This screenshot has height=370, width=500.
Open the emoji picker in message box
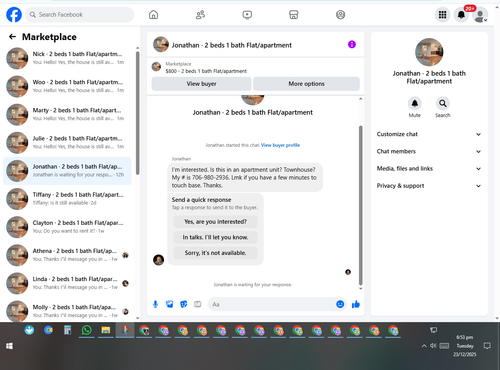coord(340,304)
